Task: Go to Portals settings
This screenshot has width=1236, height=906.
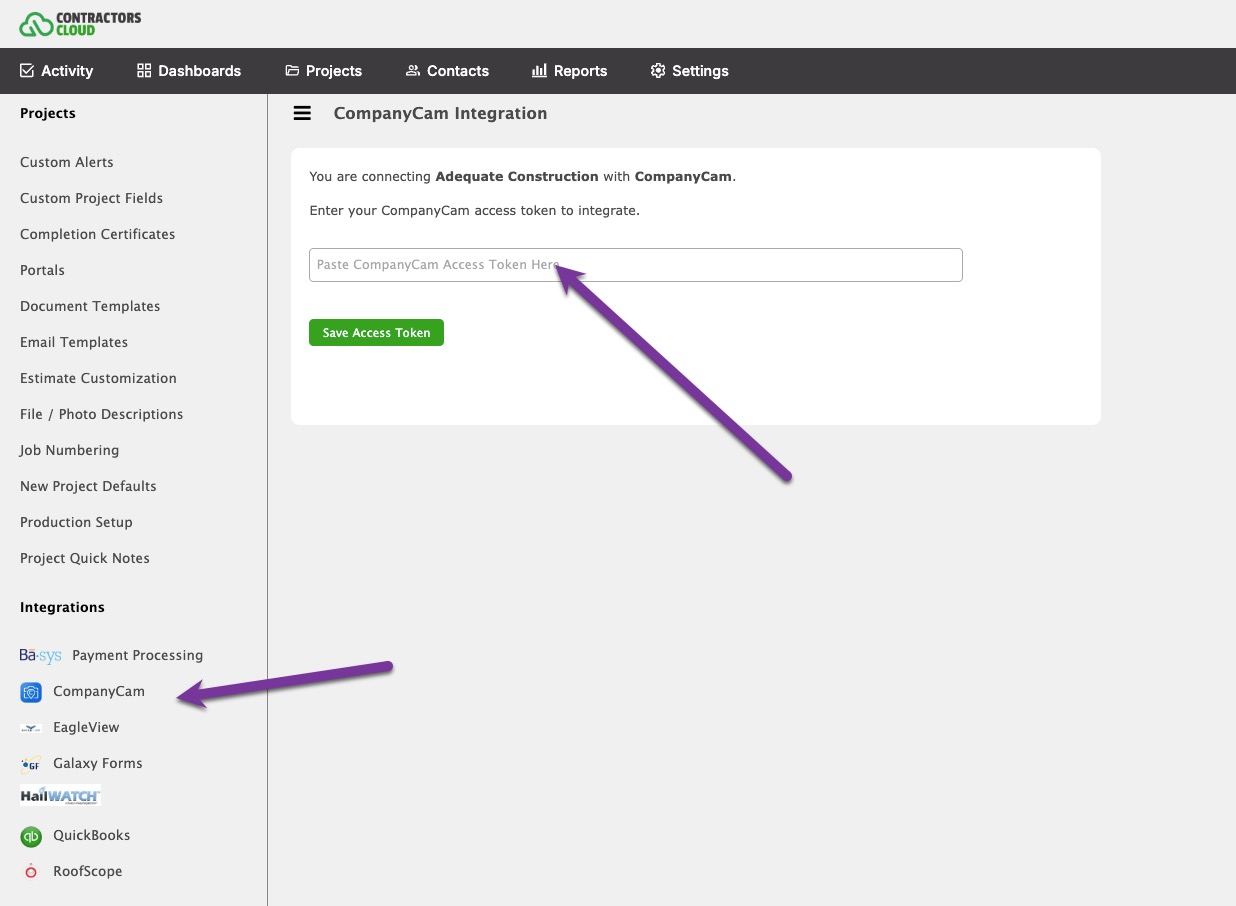Action: (x=42, y=270)
